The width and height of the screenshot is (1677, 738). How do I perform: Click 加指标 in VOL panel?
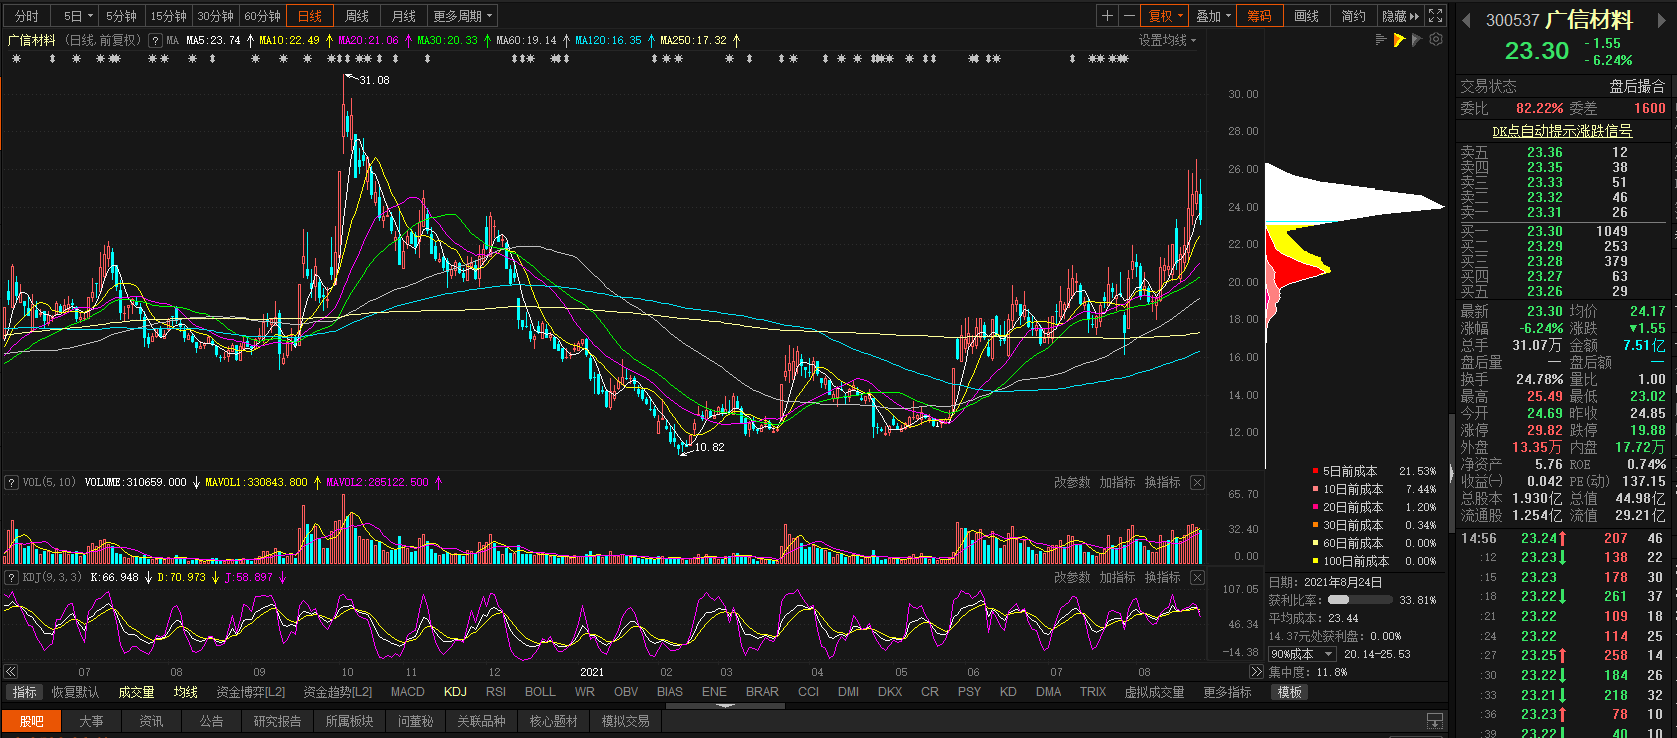pos(1117,482)
